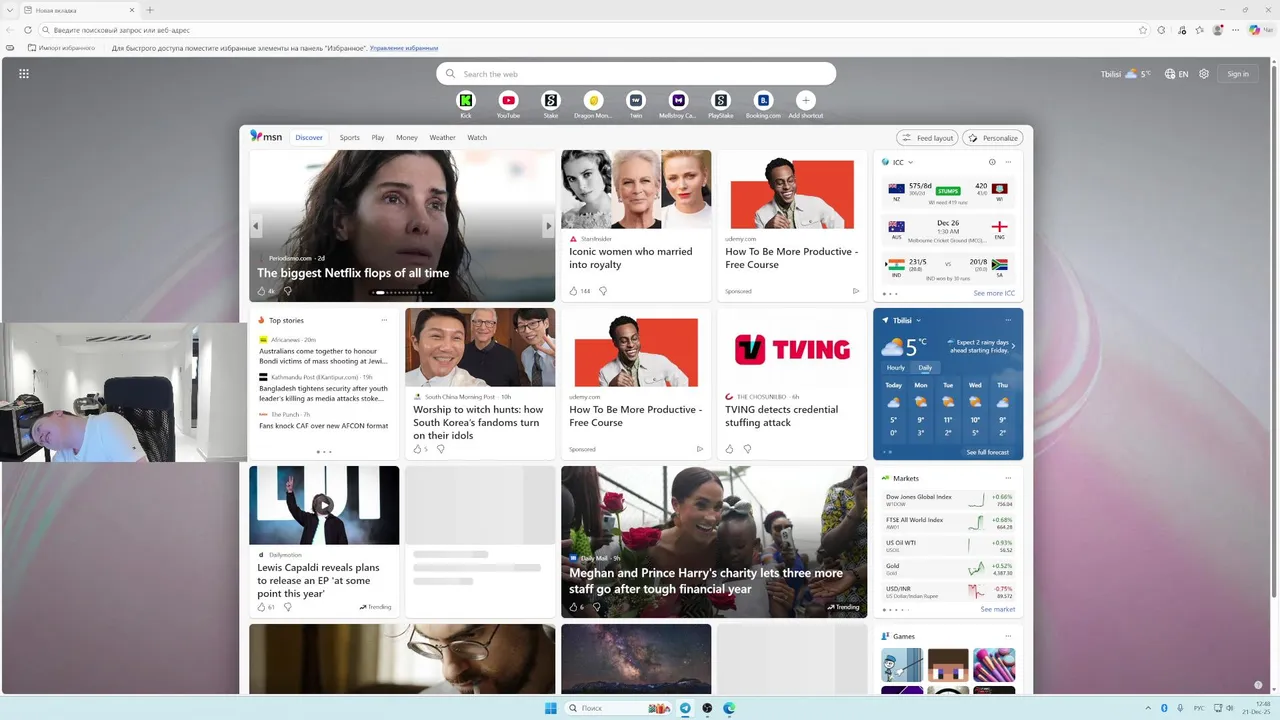Open Markets widget more options
Image resolution: width=1280 pixels, height=720 pixels.
click(x=1008, y=478)
